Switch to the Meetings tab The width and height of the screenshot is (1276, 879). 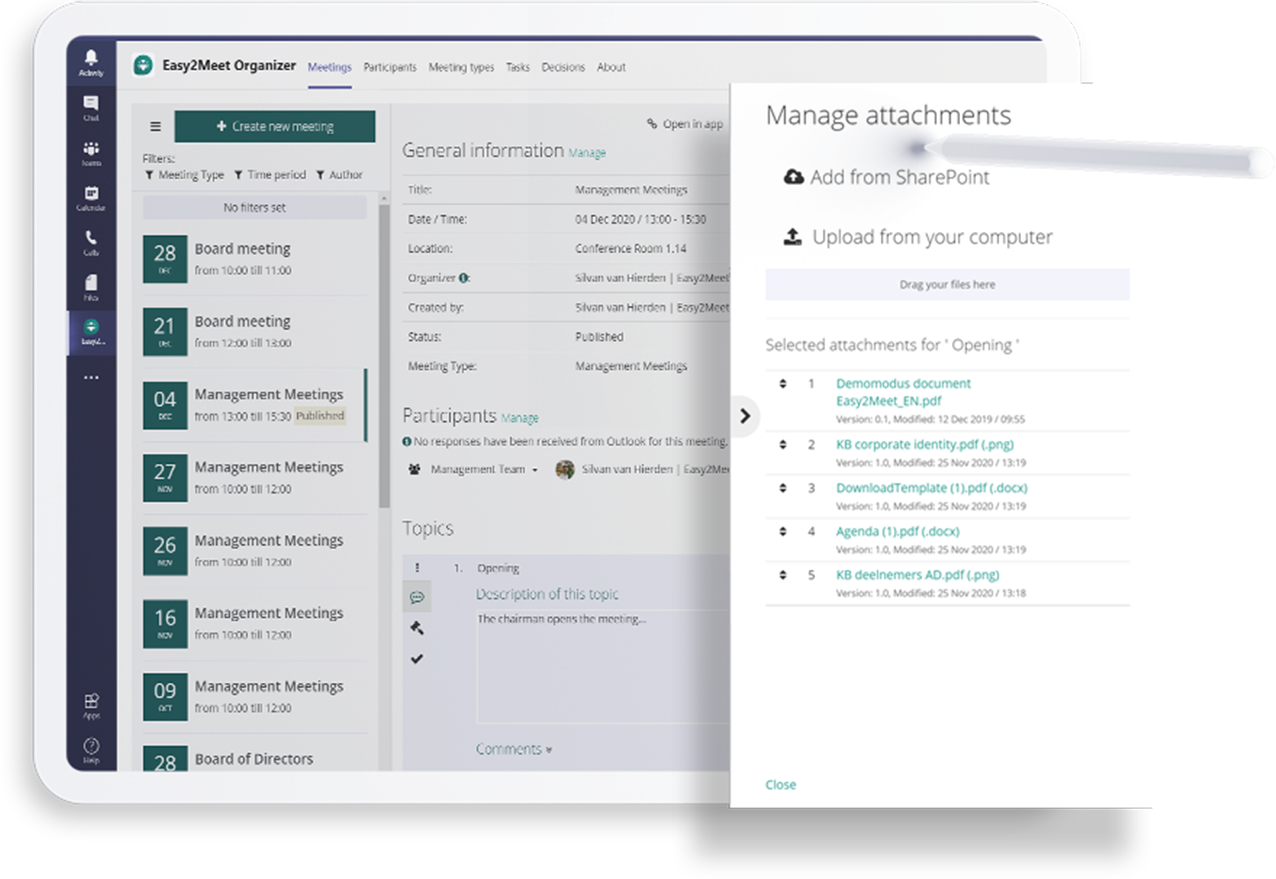330,68
